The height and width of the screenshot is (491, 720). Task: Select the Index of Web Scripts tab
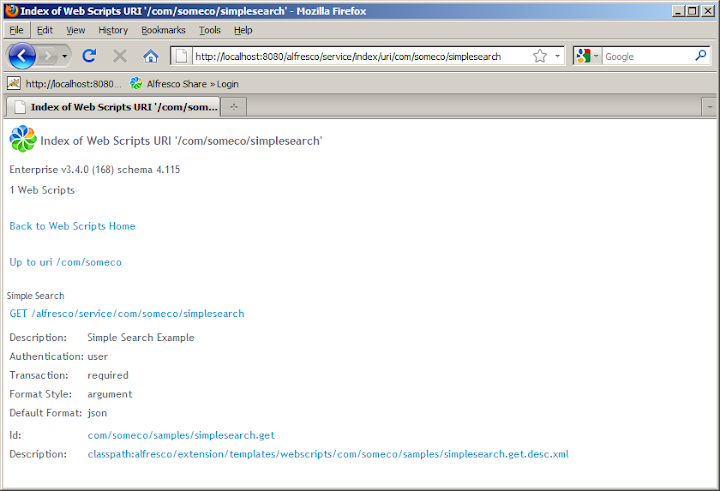pos(113,107)
